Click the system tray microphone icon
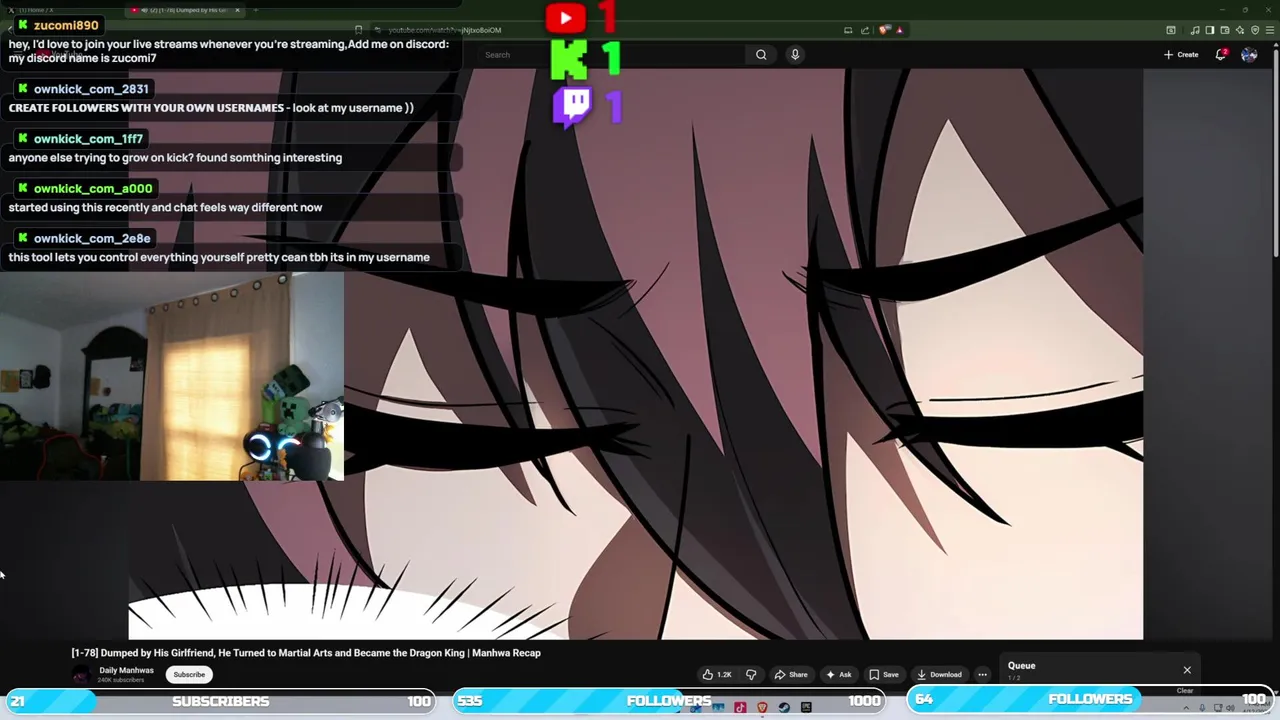 click(x=1202, y=708)
